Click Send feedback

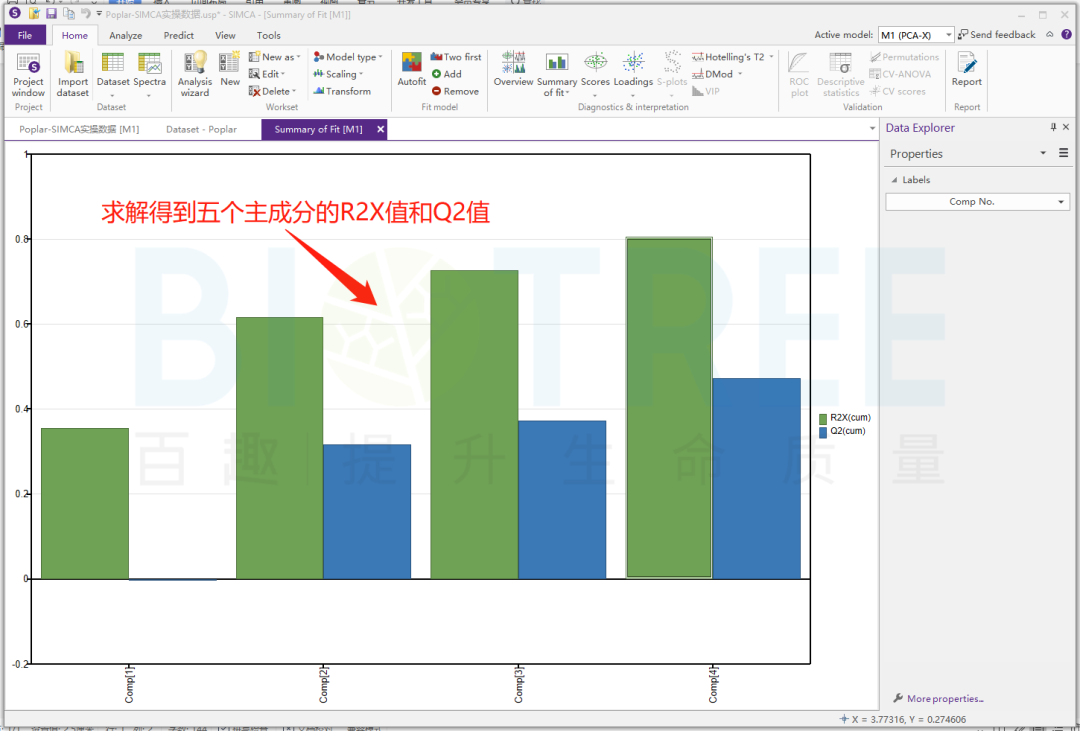coord(996,35)
